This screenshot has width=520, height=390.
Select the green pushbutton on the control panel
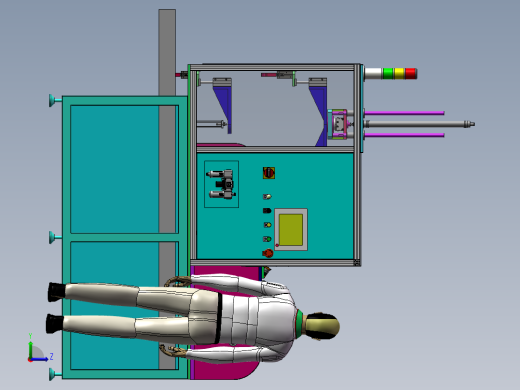[x=267, y=239]
